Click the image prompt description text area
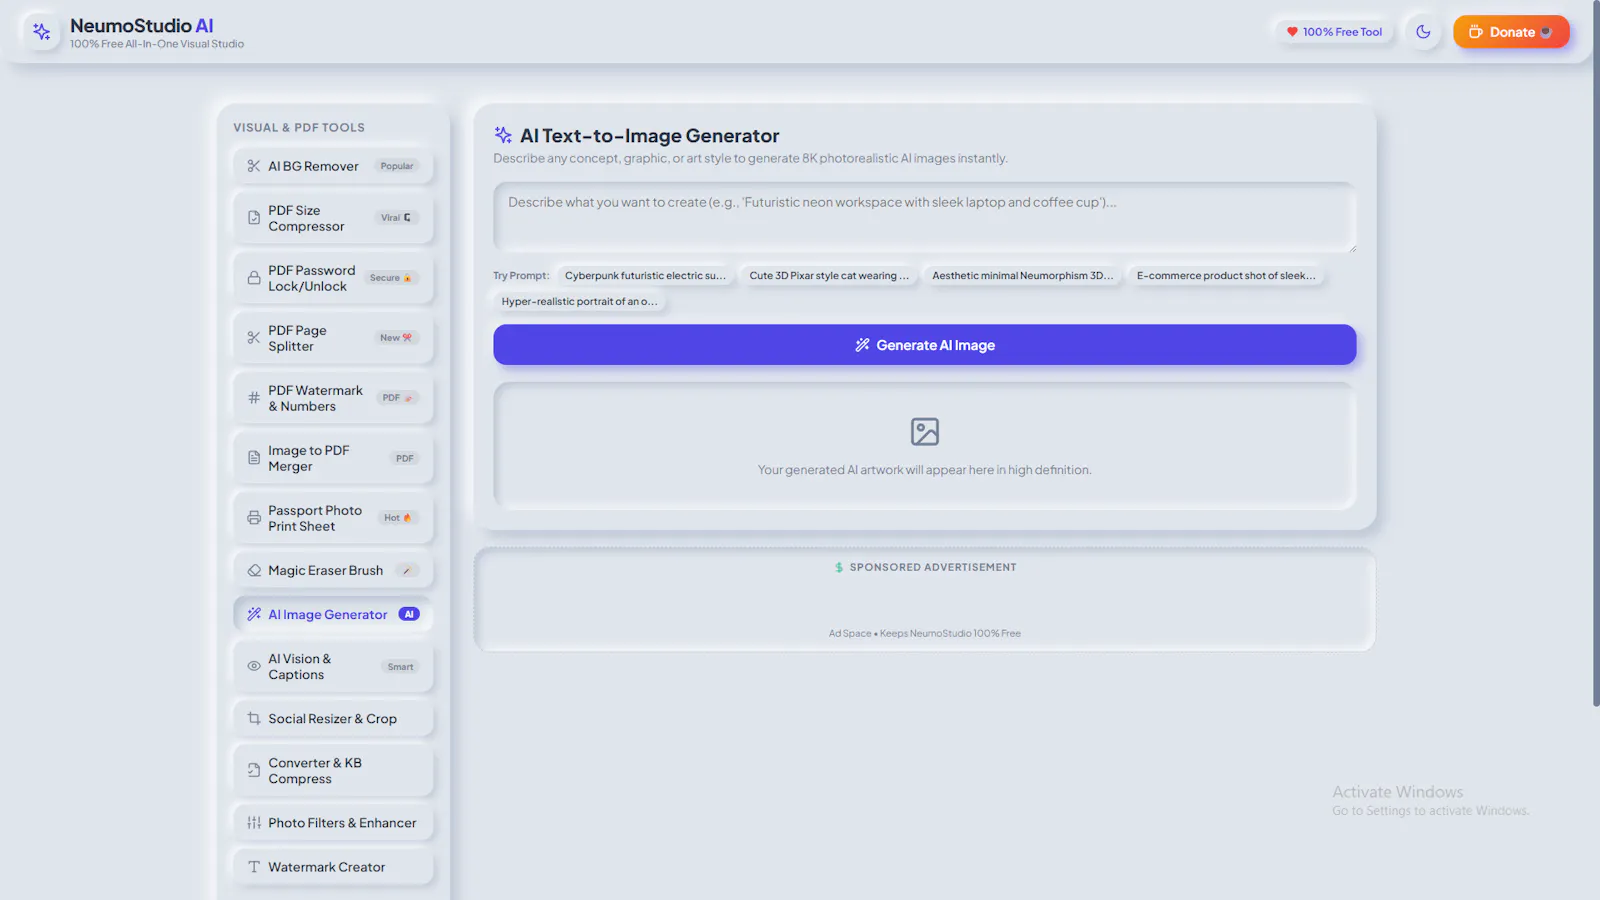This screenshot has height=900, width=1600. pos(925,217)
